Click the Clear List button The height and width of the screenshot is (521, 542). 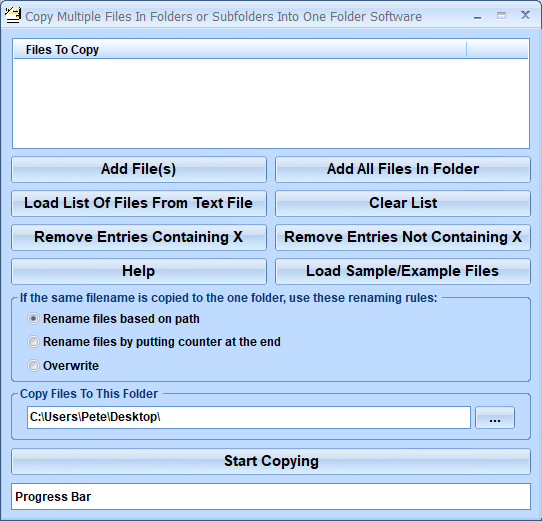(x=403, y=203)
